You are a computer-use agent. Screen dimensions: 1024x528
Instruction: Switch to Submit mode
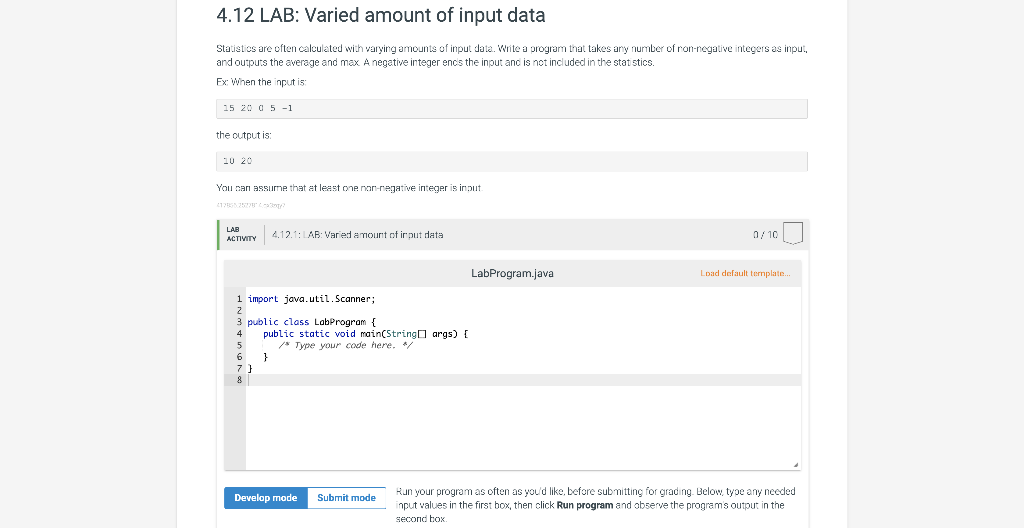[346, 497]
